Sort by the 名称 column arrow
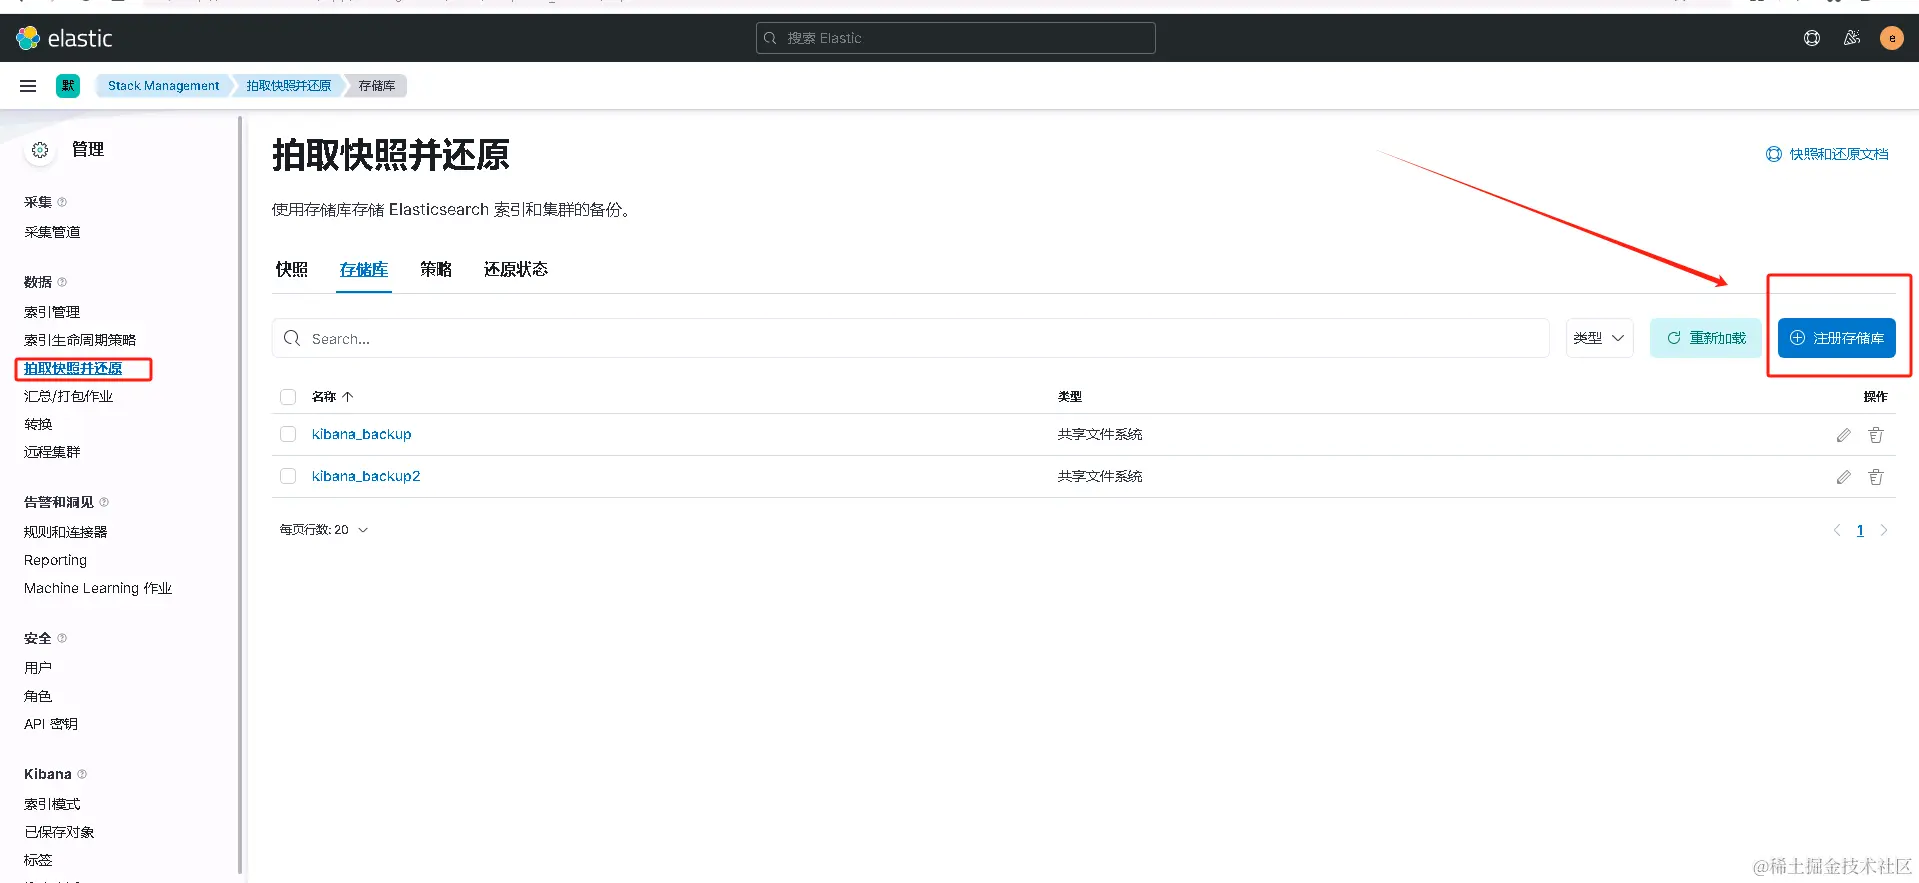 click(x=348, y=397)
